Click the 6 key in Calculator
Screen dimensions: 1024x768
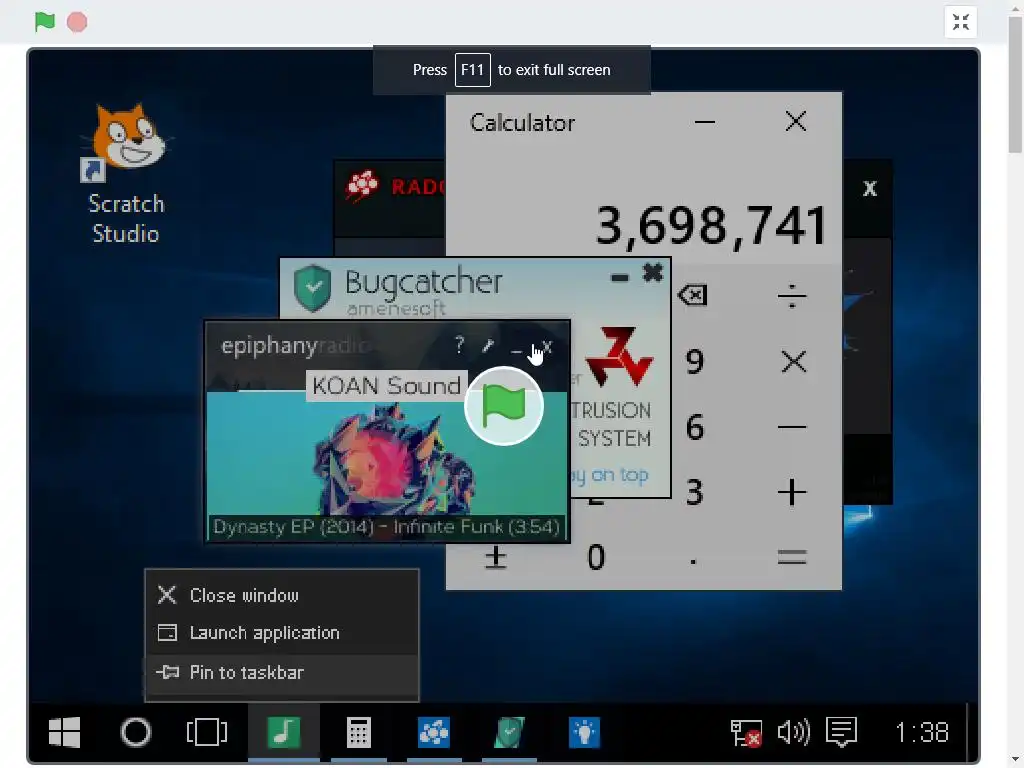click(x=695, y=427)
